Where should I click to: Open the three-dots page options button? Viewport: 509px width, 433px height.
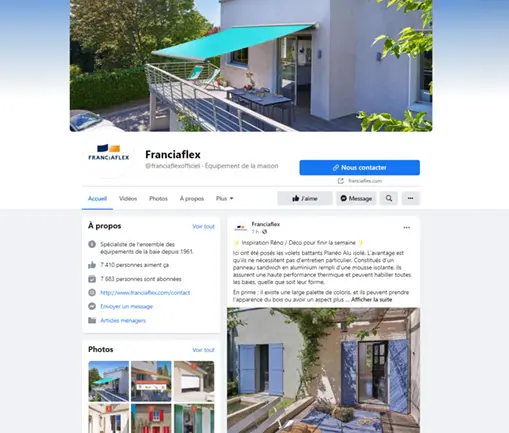pos(410,198)
